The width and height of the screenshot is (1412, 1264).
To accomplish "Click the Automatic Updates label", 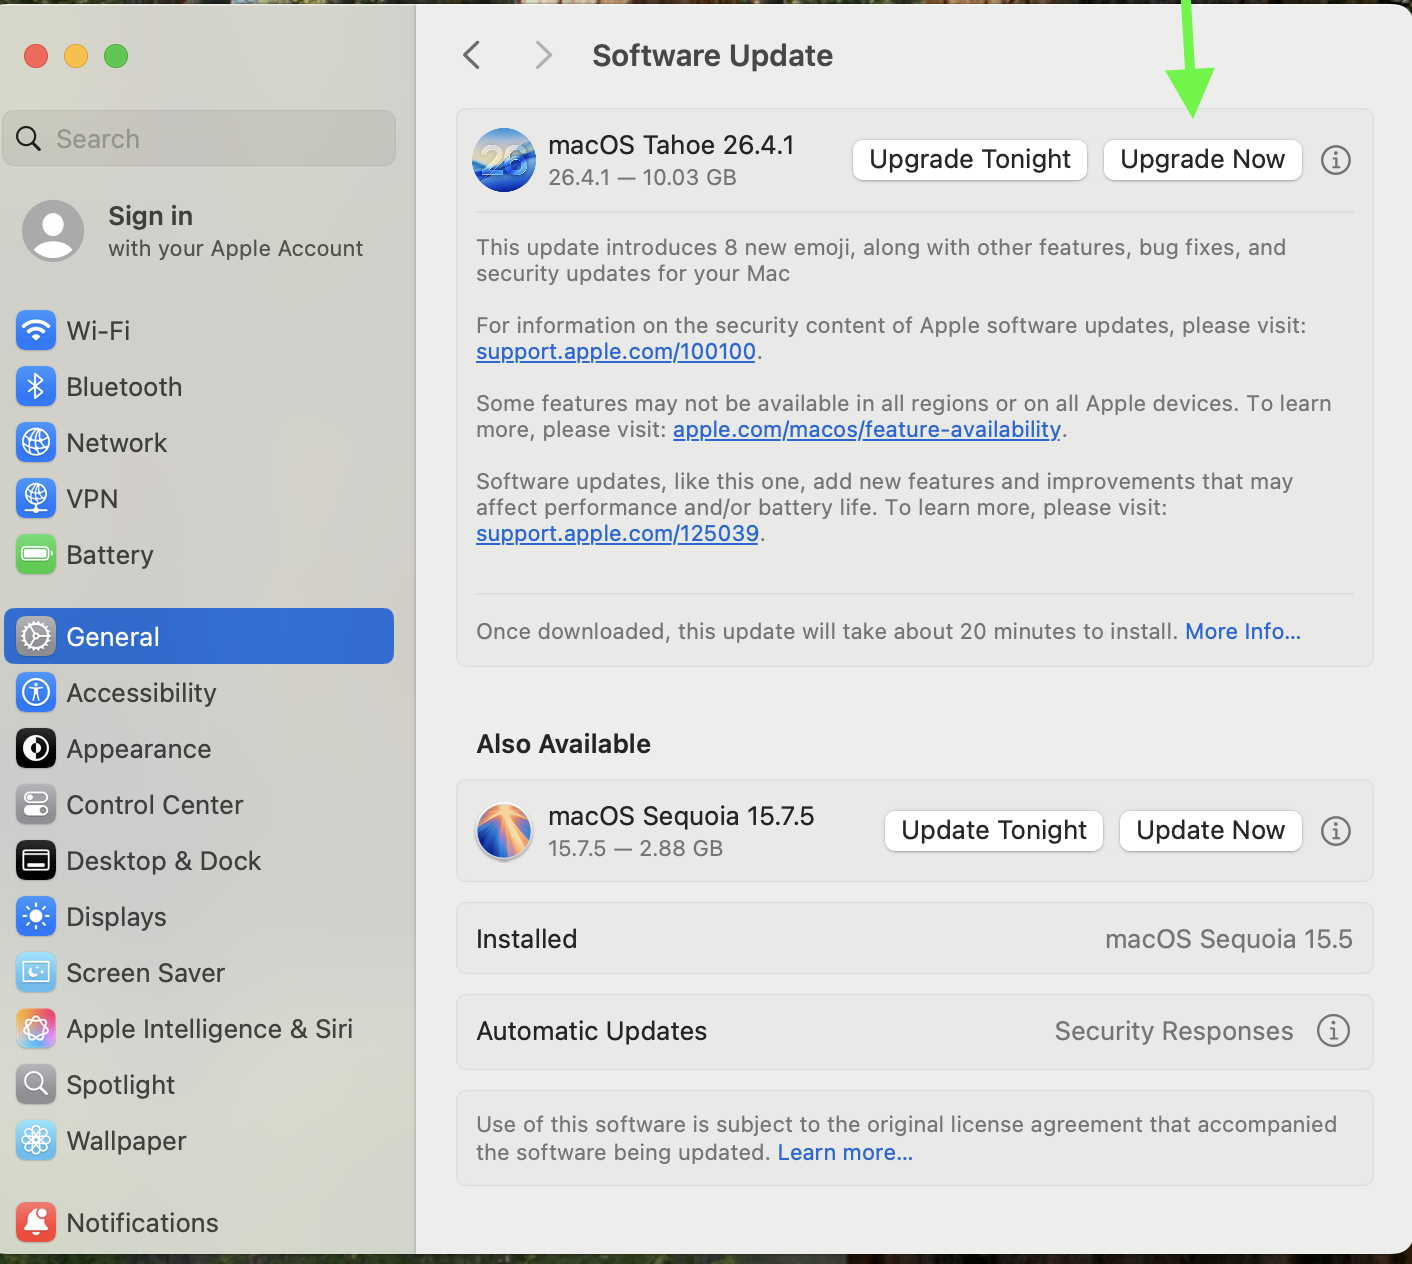I will (592, 1031).
